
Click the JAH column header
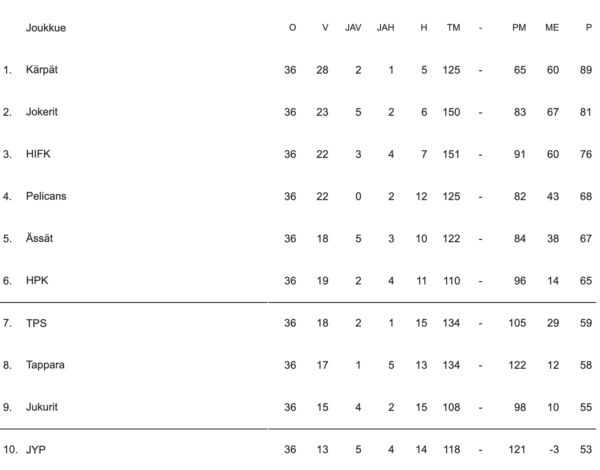385,27
